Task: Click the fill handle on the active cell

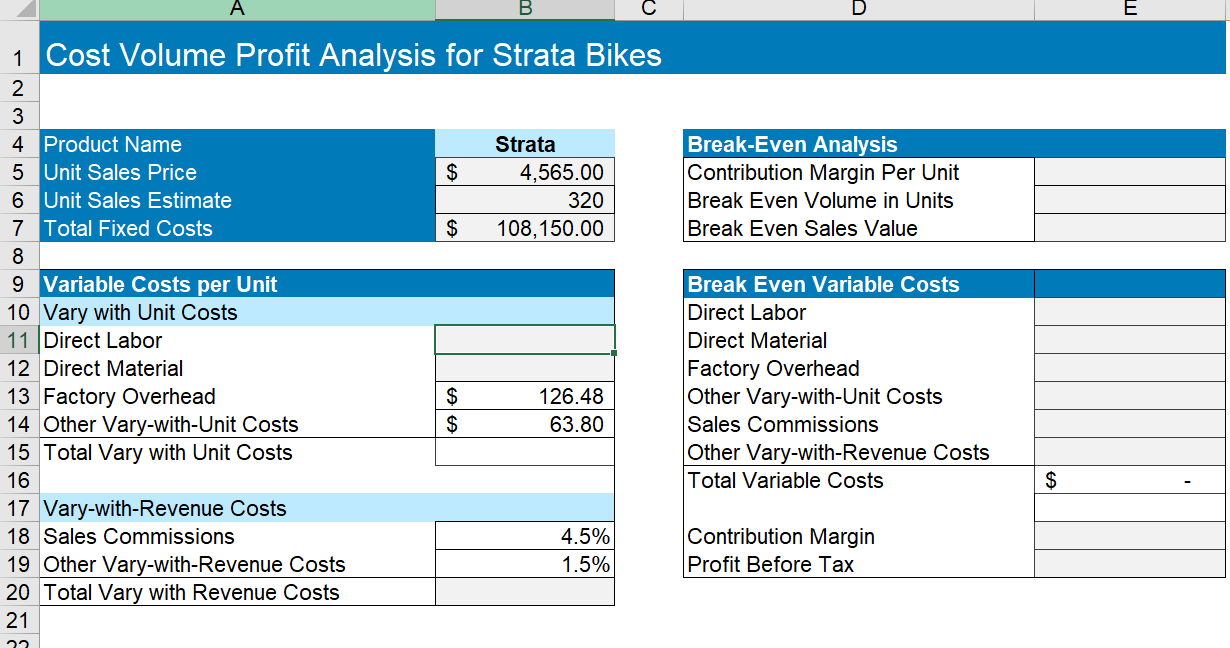Action: 614,354
